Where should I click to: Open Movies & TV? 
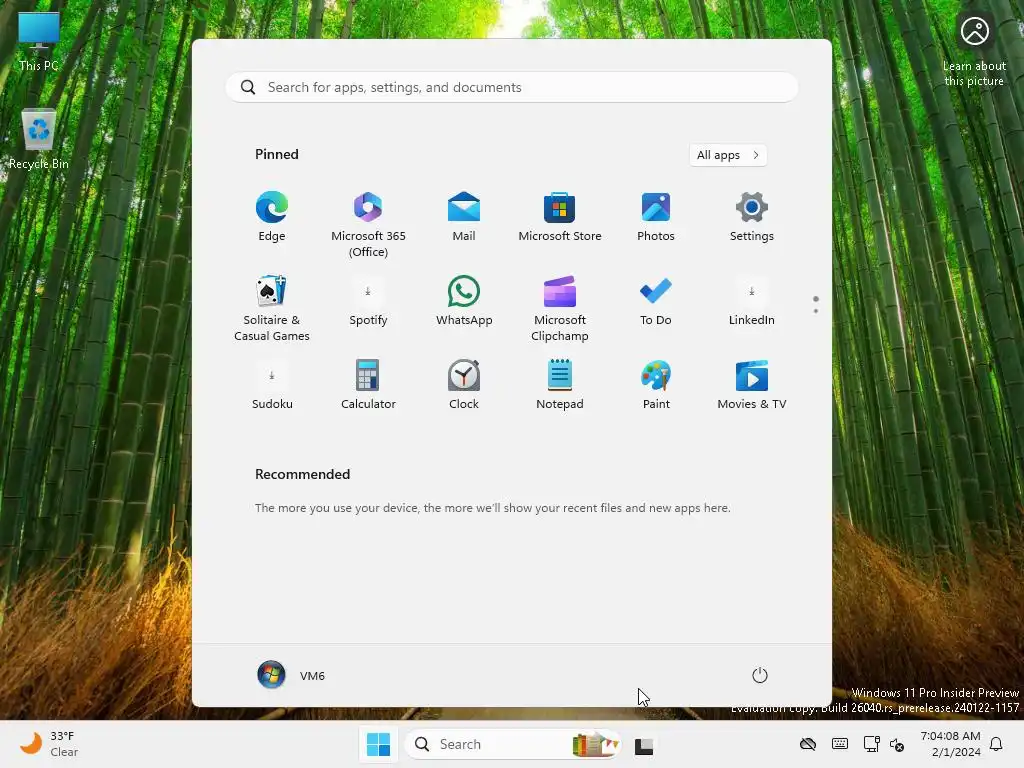click(752, 385)
